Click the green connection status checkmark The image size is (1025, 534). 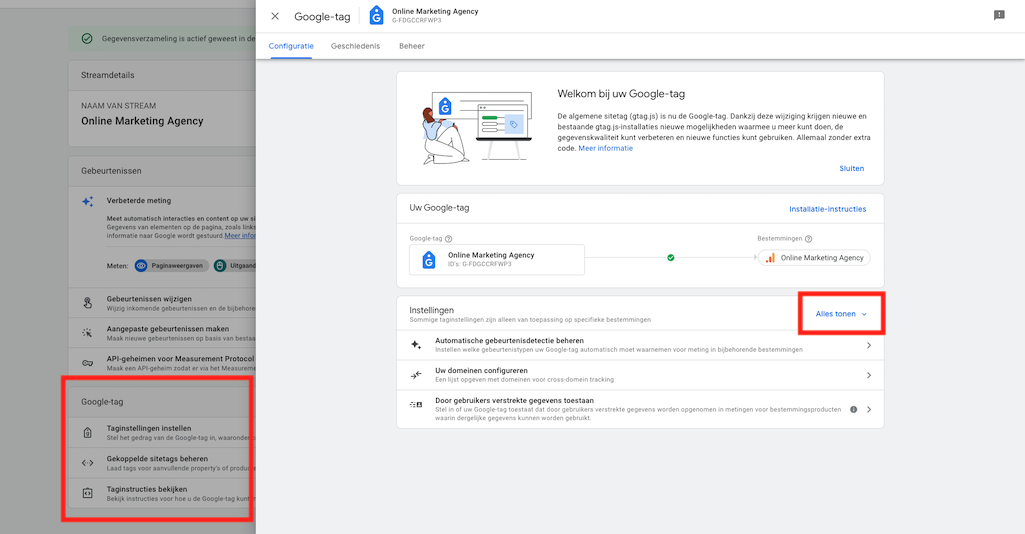pos(671,258)
